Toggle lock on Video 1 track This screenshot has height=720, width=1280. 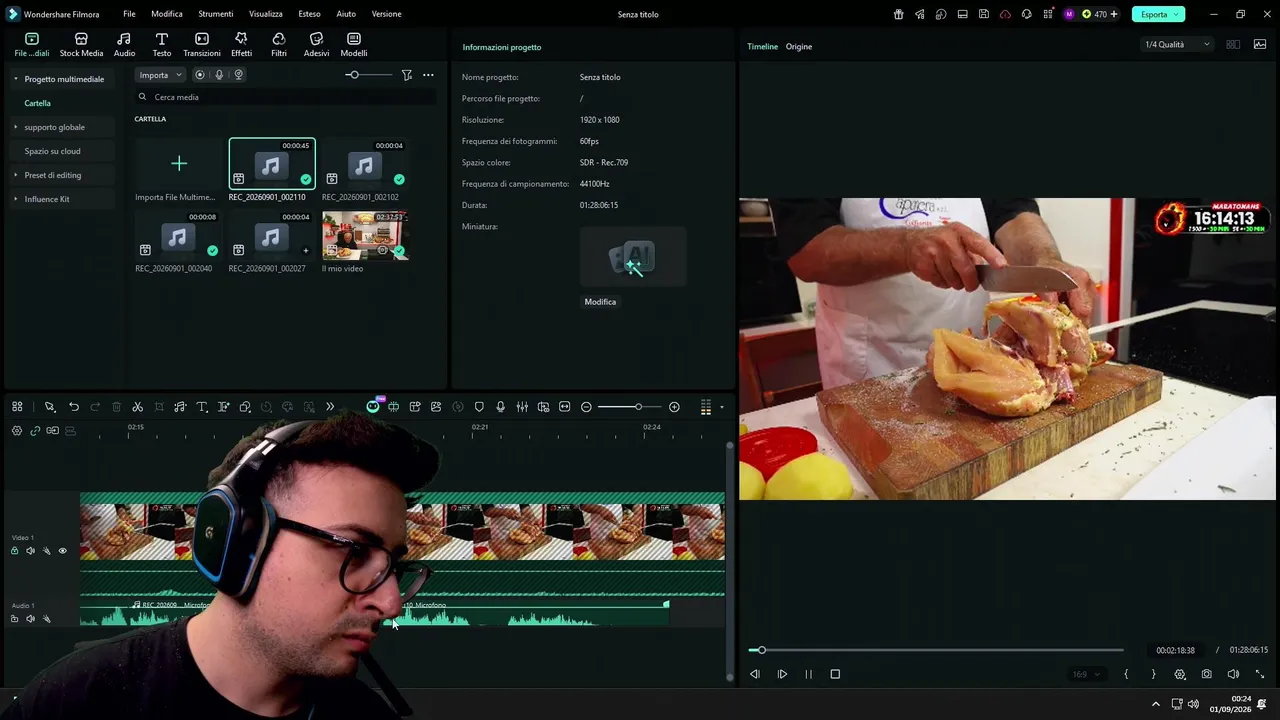[14, 551]
